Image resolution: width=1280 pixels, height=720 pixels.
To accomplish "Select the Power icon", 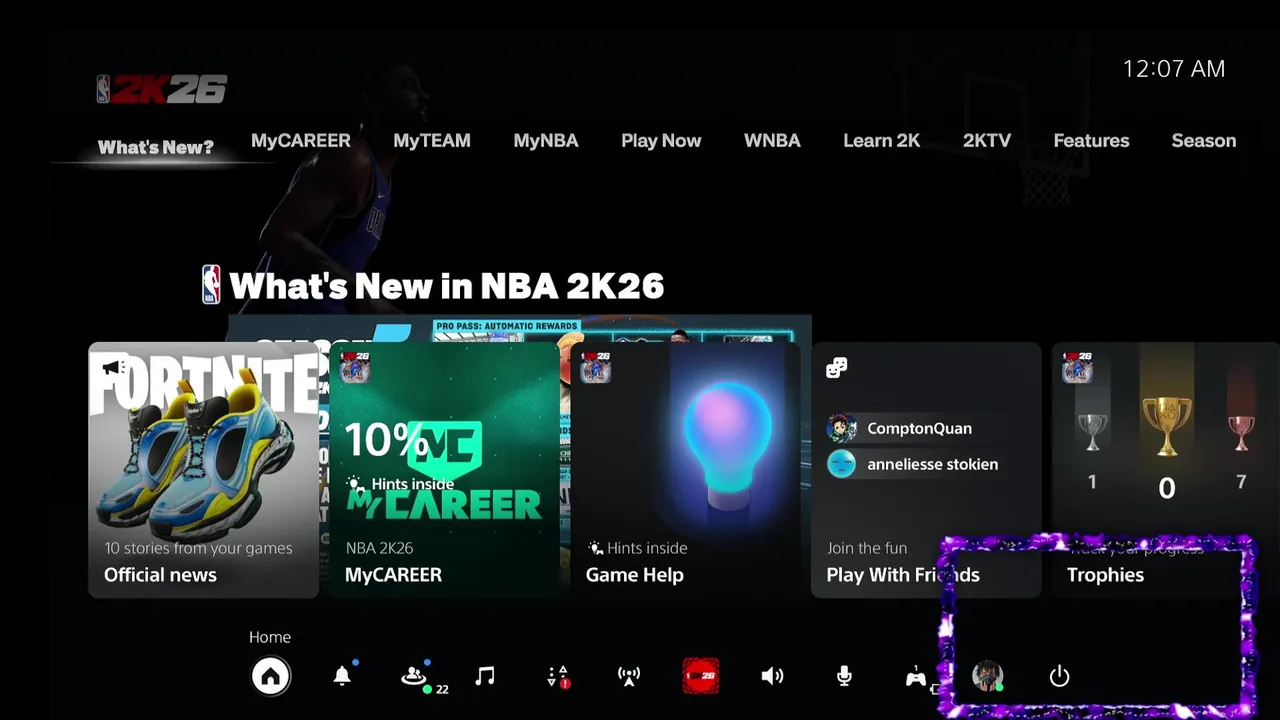I will 1060,677.
